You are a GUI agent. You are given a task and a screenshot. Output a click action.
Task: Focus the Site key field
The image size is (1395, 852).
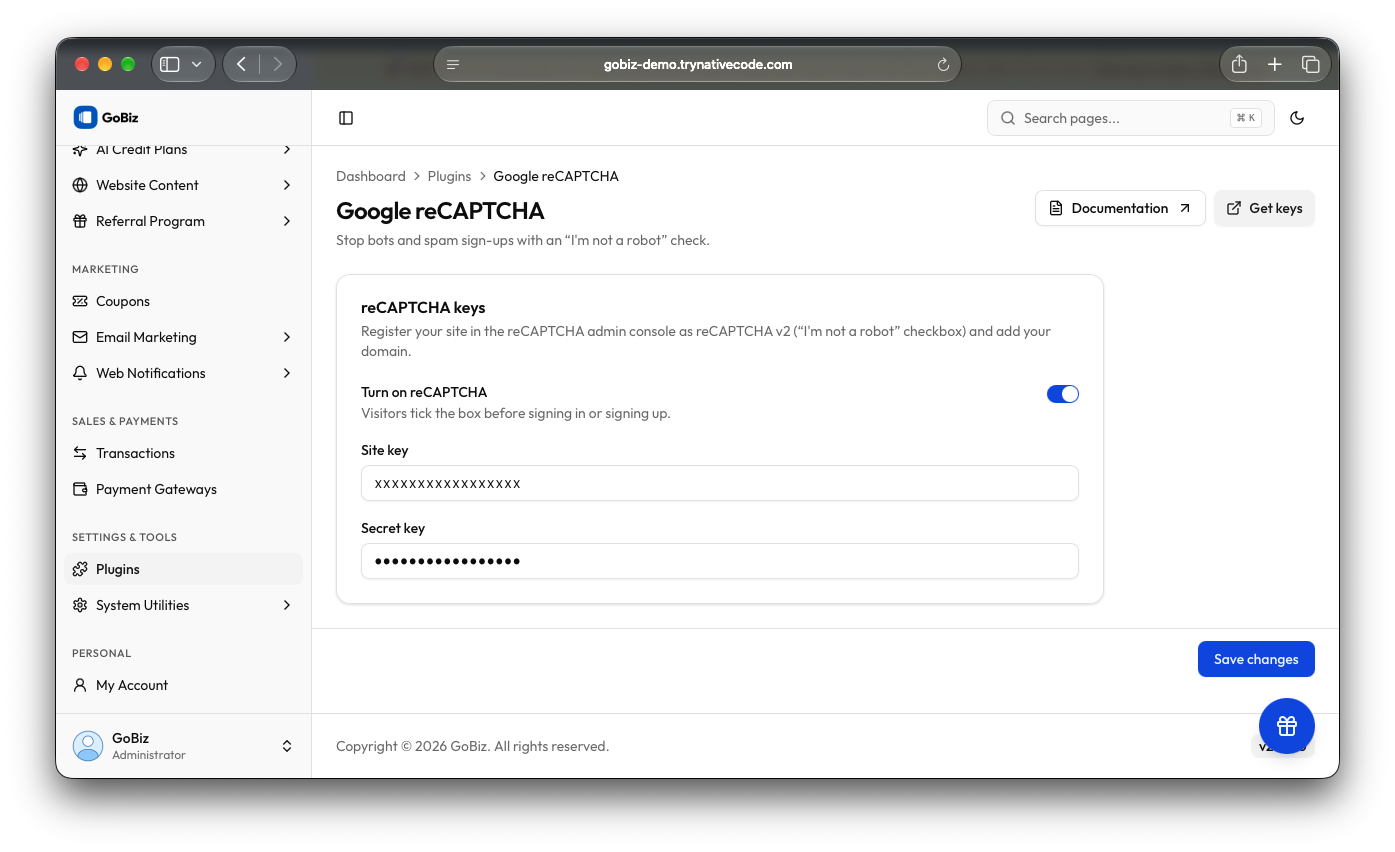(x=720, y=483)
